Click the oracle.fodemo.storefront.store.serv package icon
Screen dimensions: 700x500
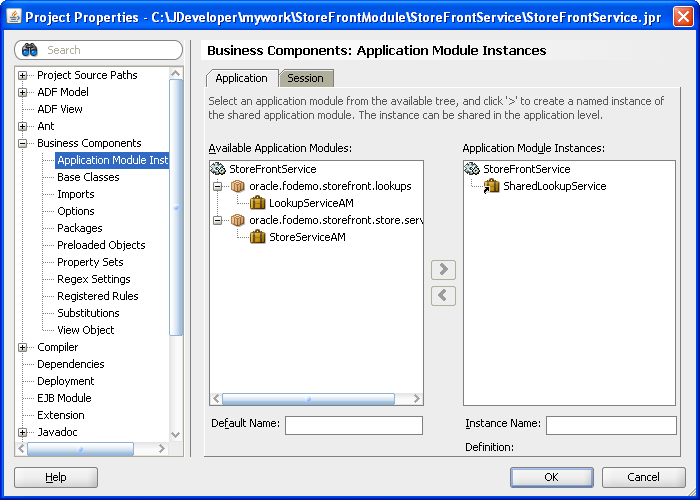coord(238,220)
